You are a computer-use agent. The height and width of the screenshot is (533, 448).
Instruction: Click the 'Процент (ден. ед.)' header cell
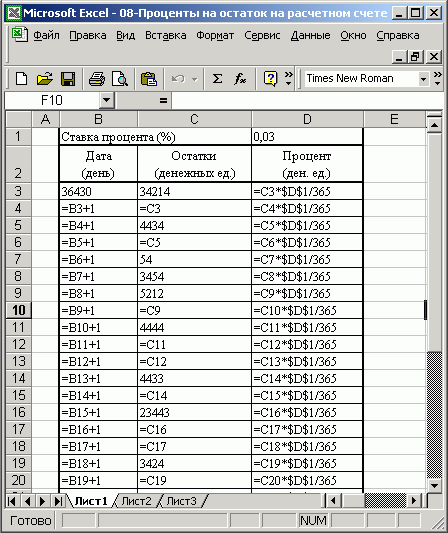[307, 164]
